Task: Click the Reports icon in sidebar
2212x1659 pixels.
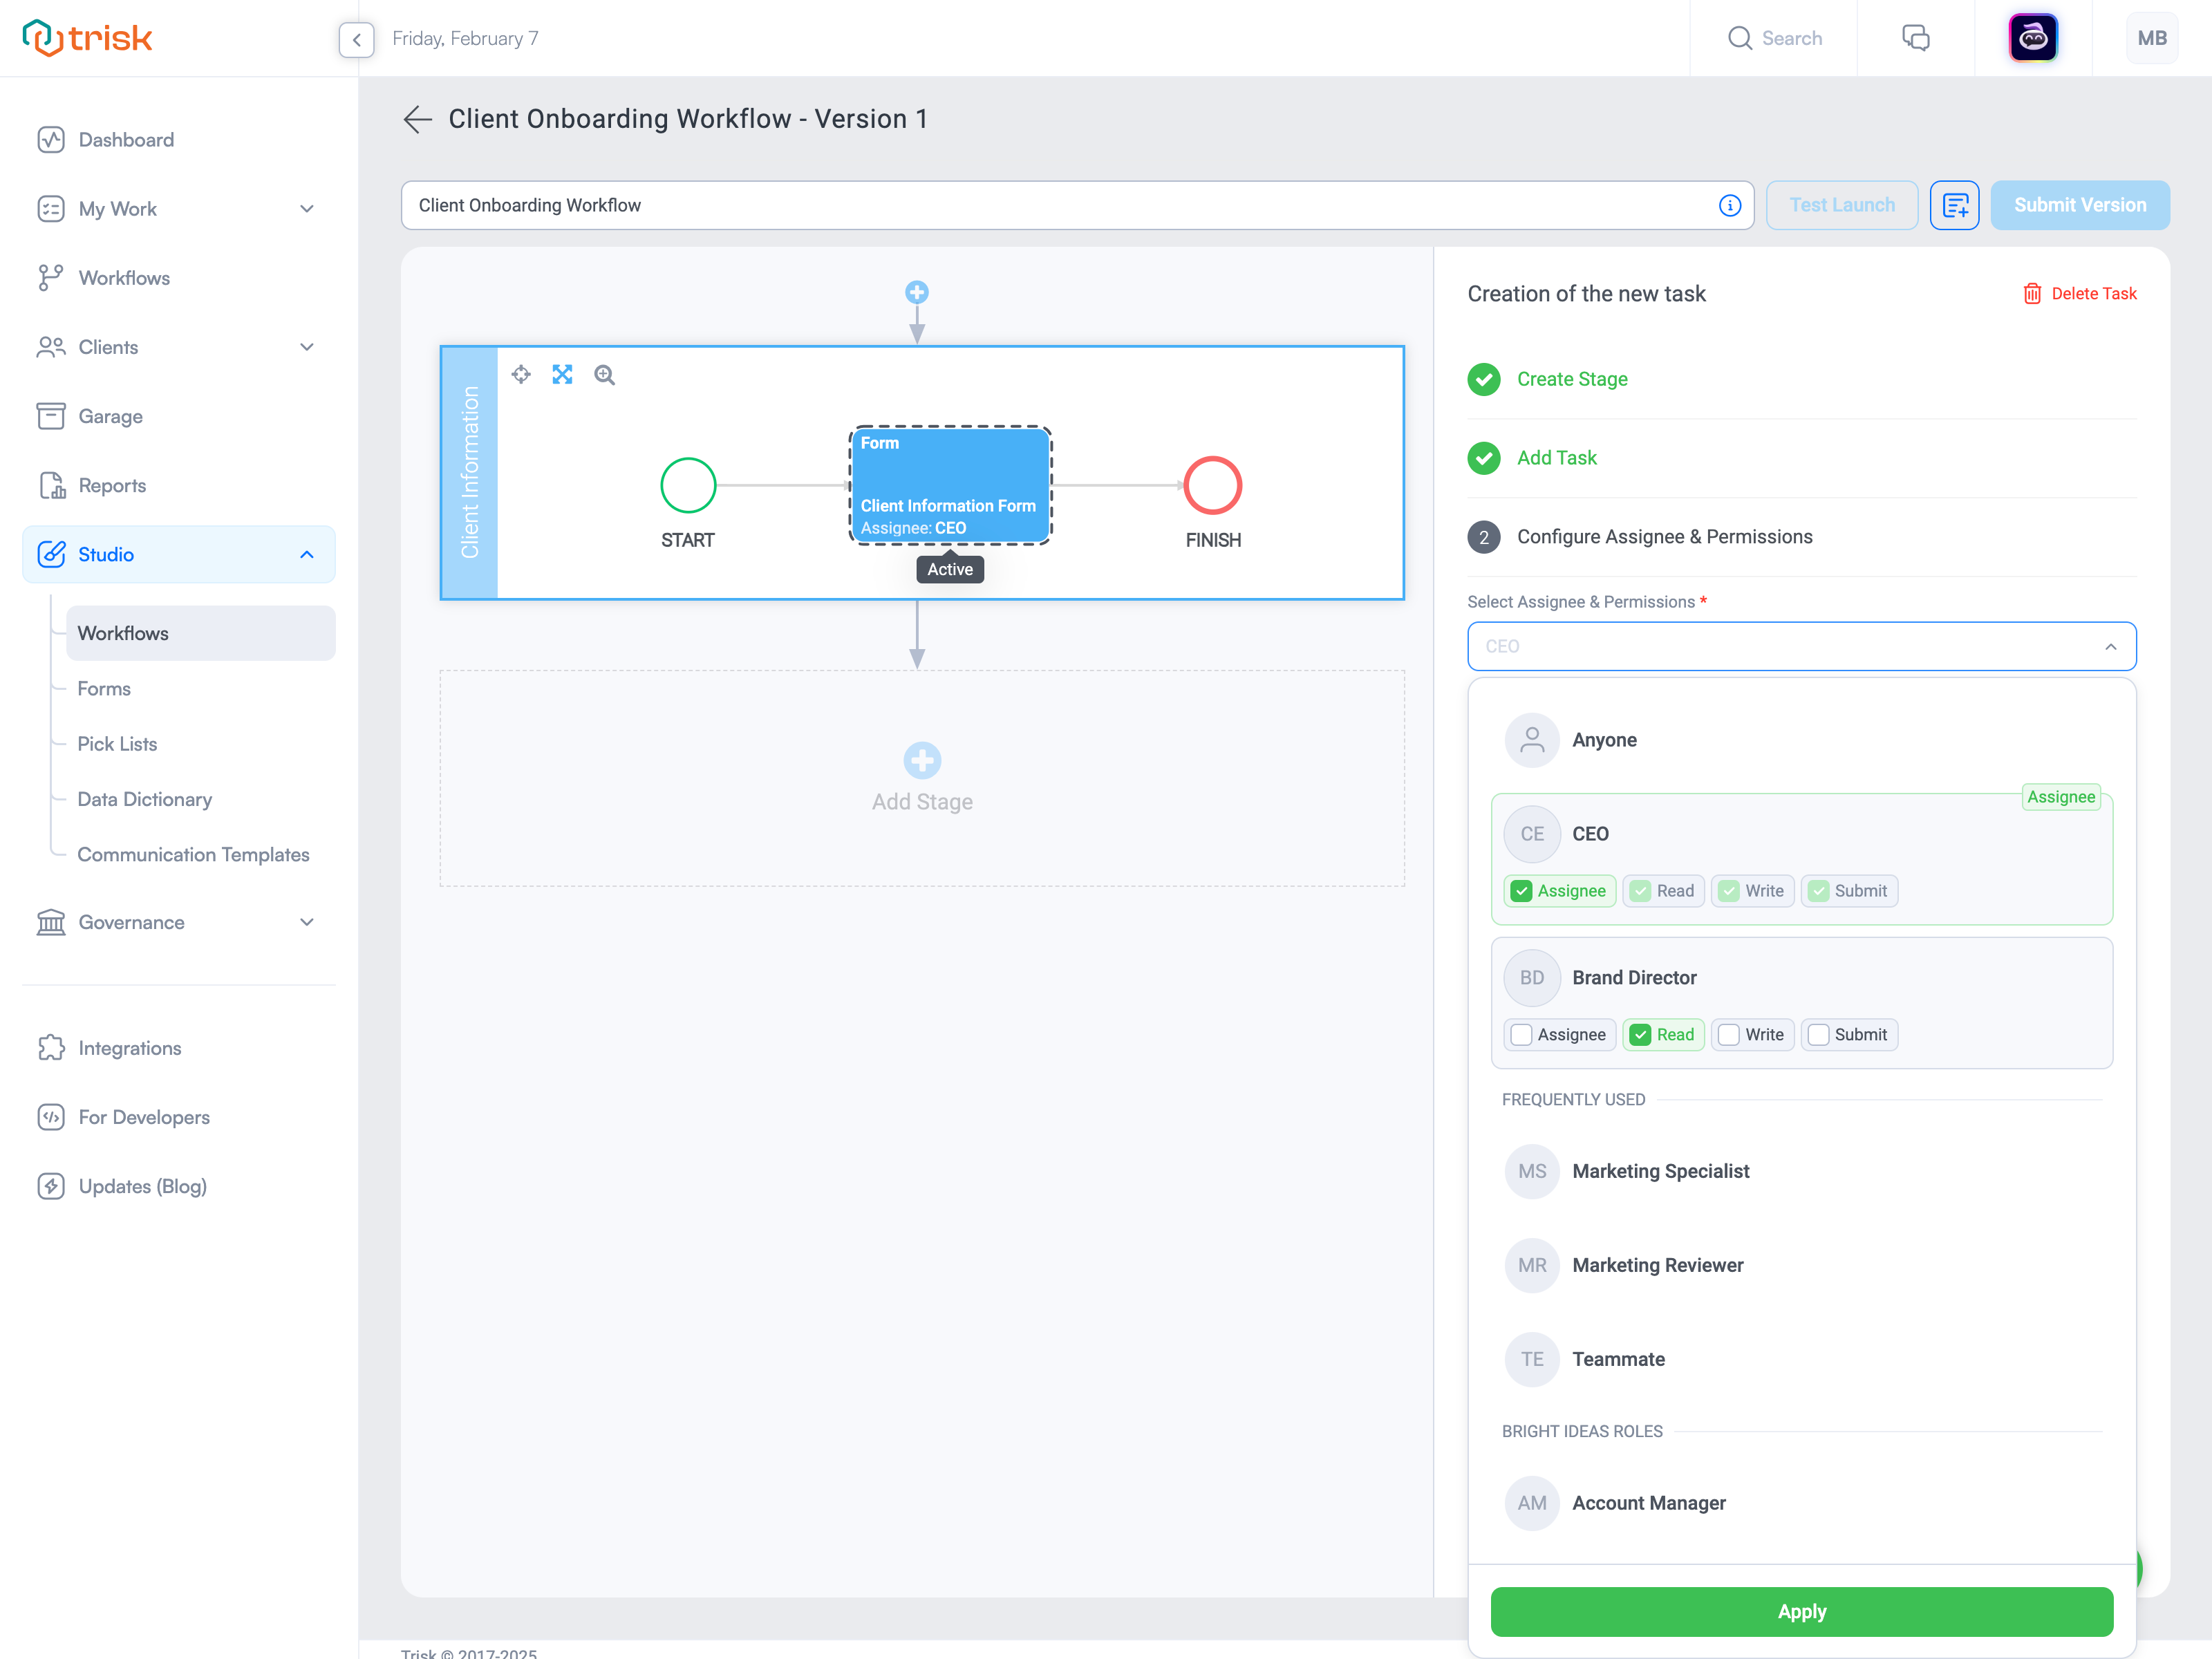Action: (51, 485)
